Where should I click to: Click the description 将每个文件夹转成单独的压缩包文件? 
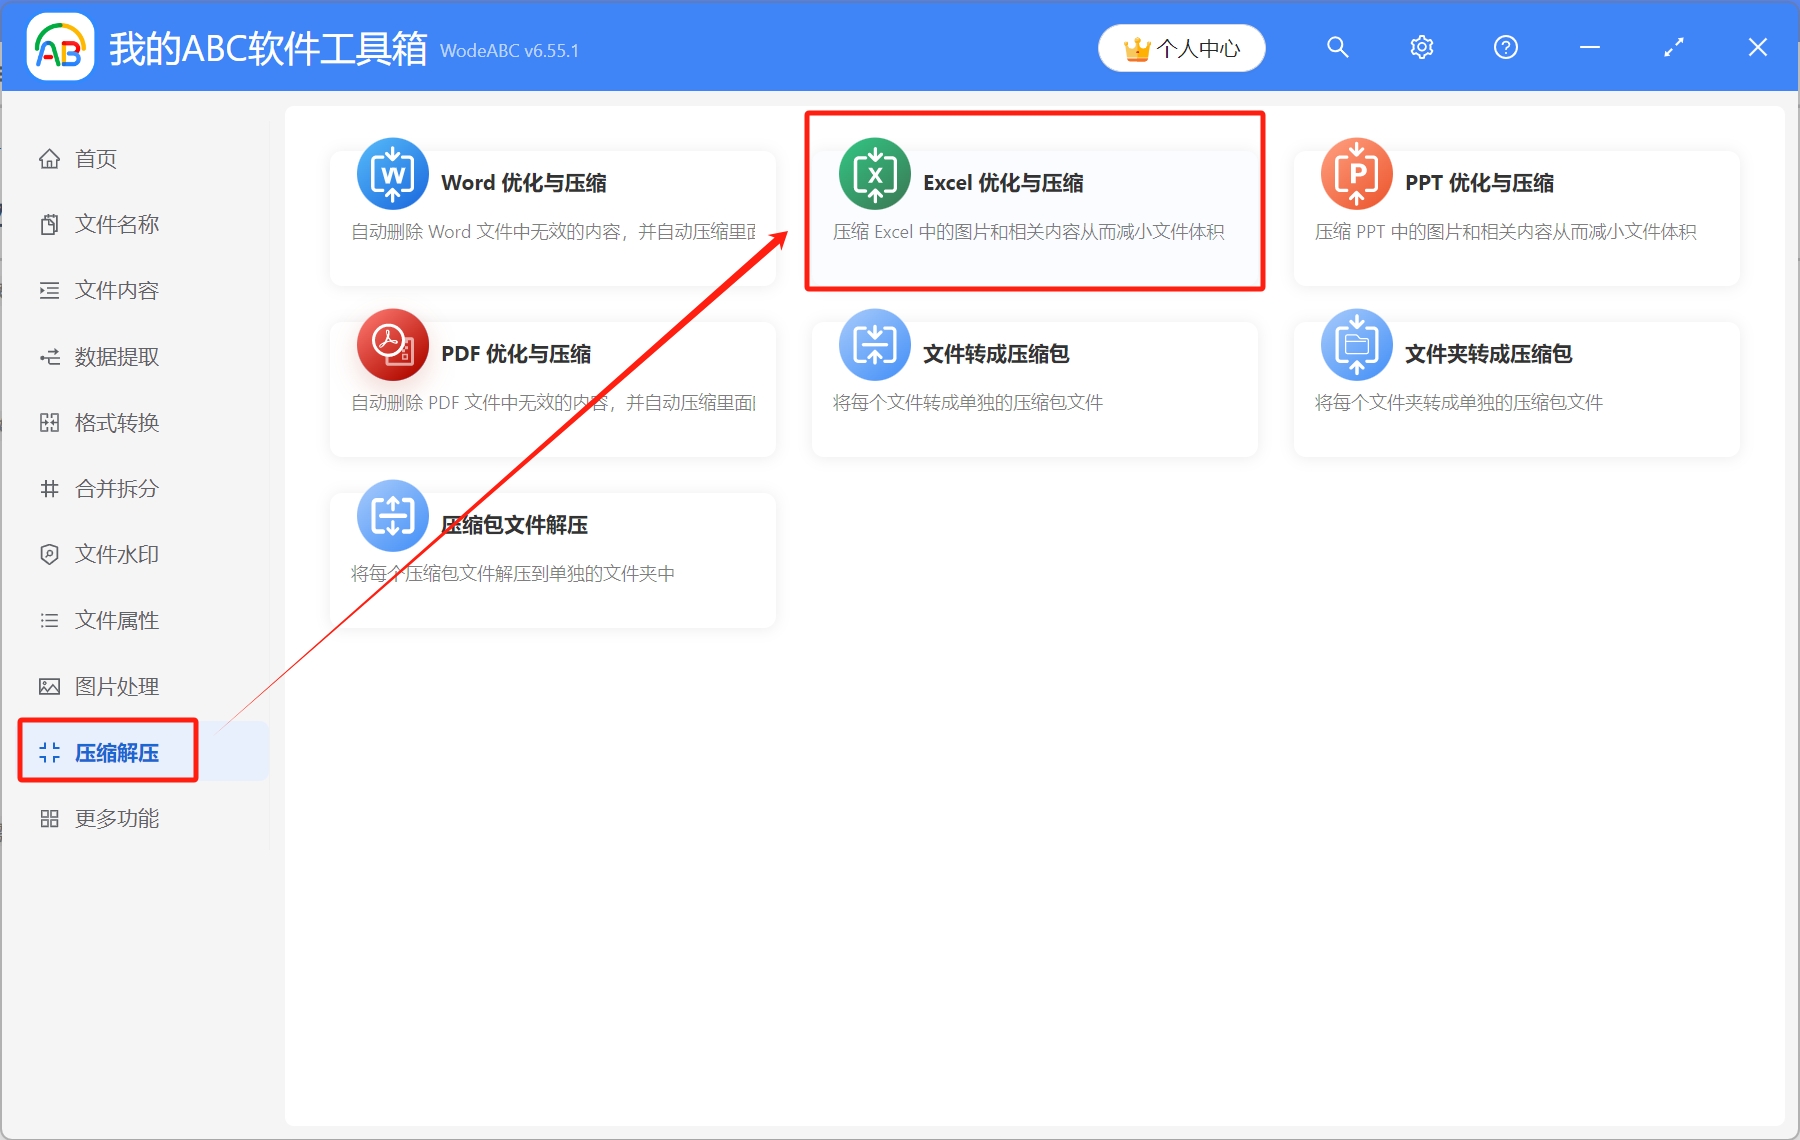point(1459,403)
